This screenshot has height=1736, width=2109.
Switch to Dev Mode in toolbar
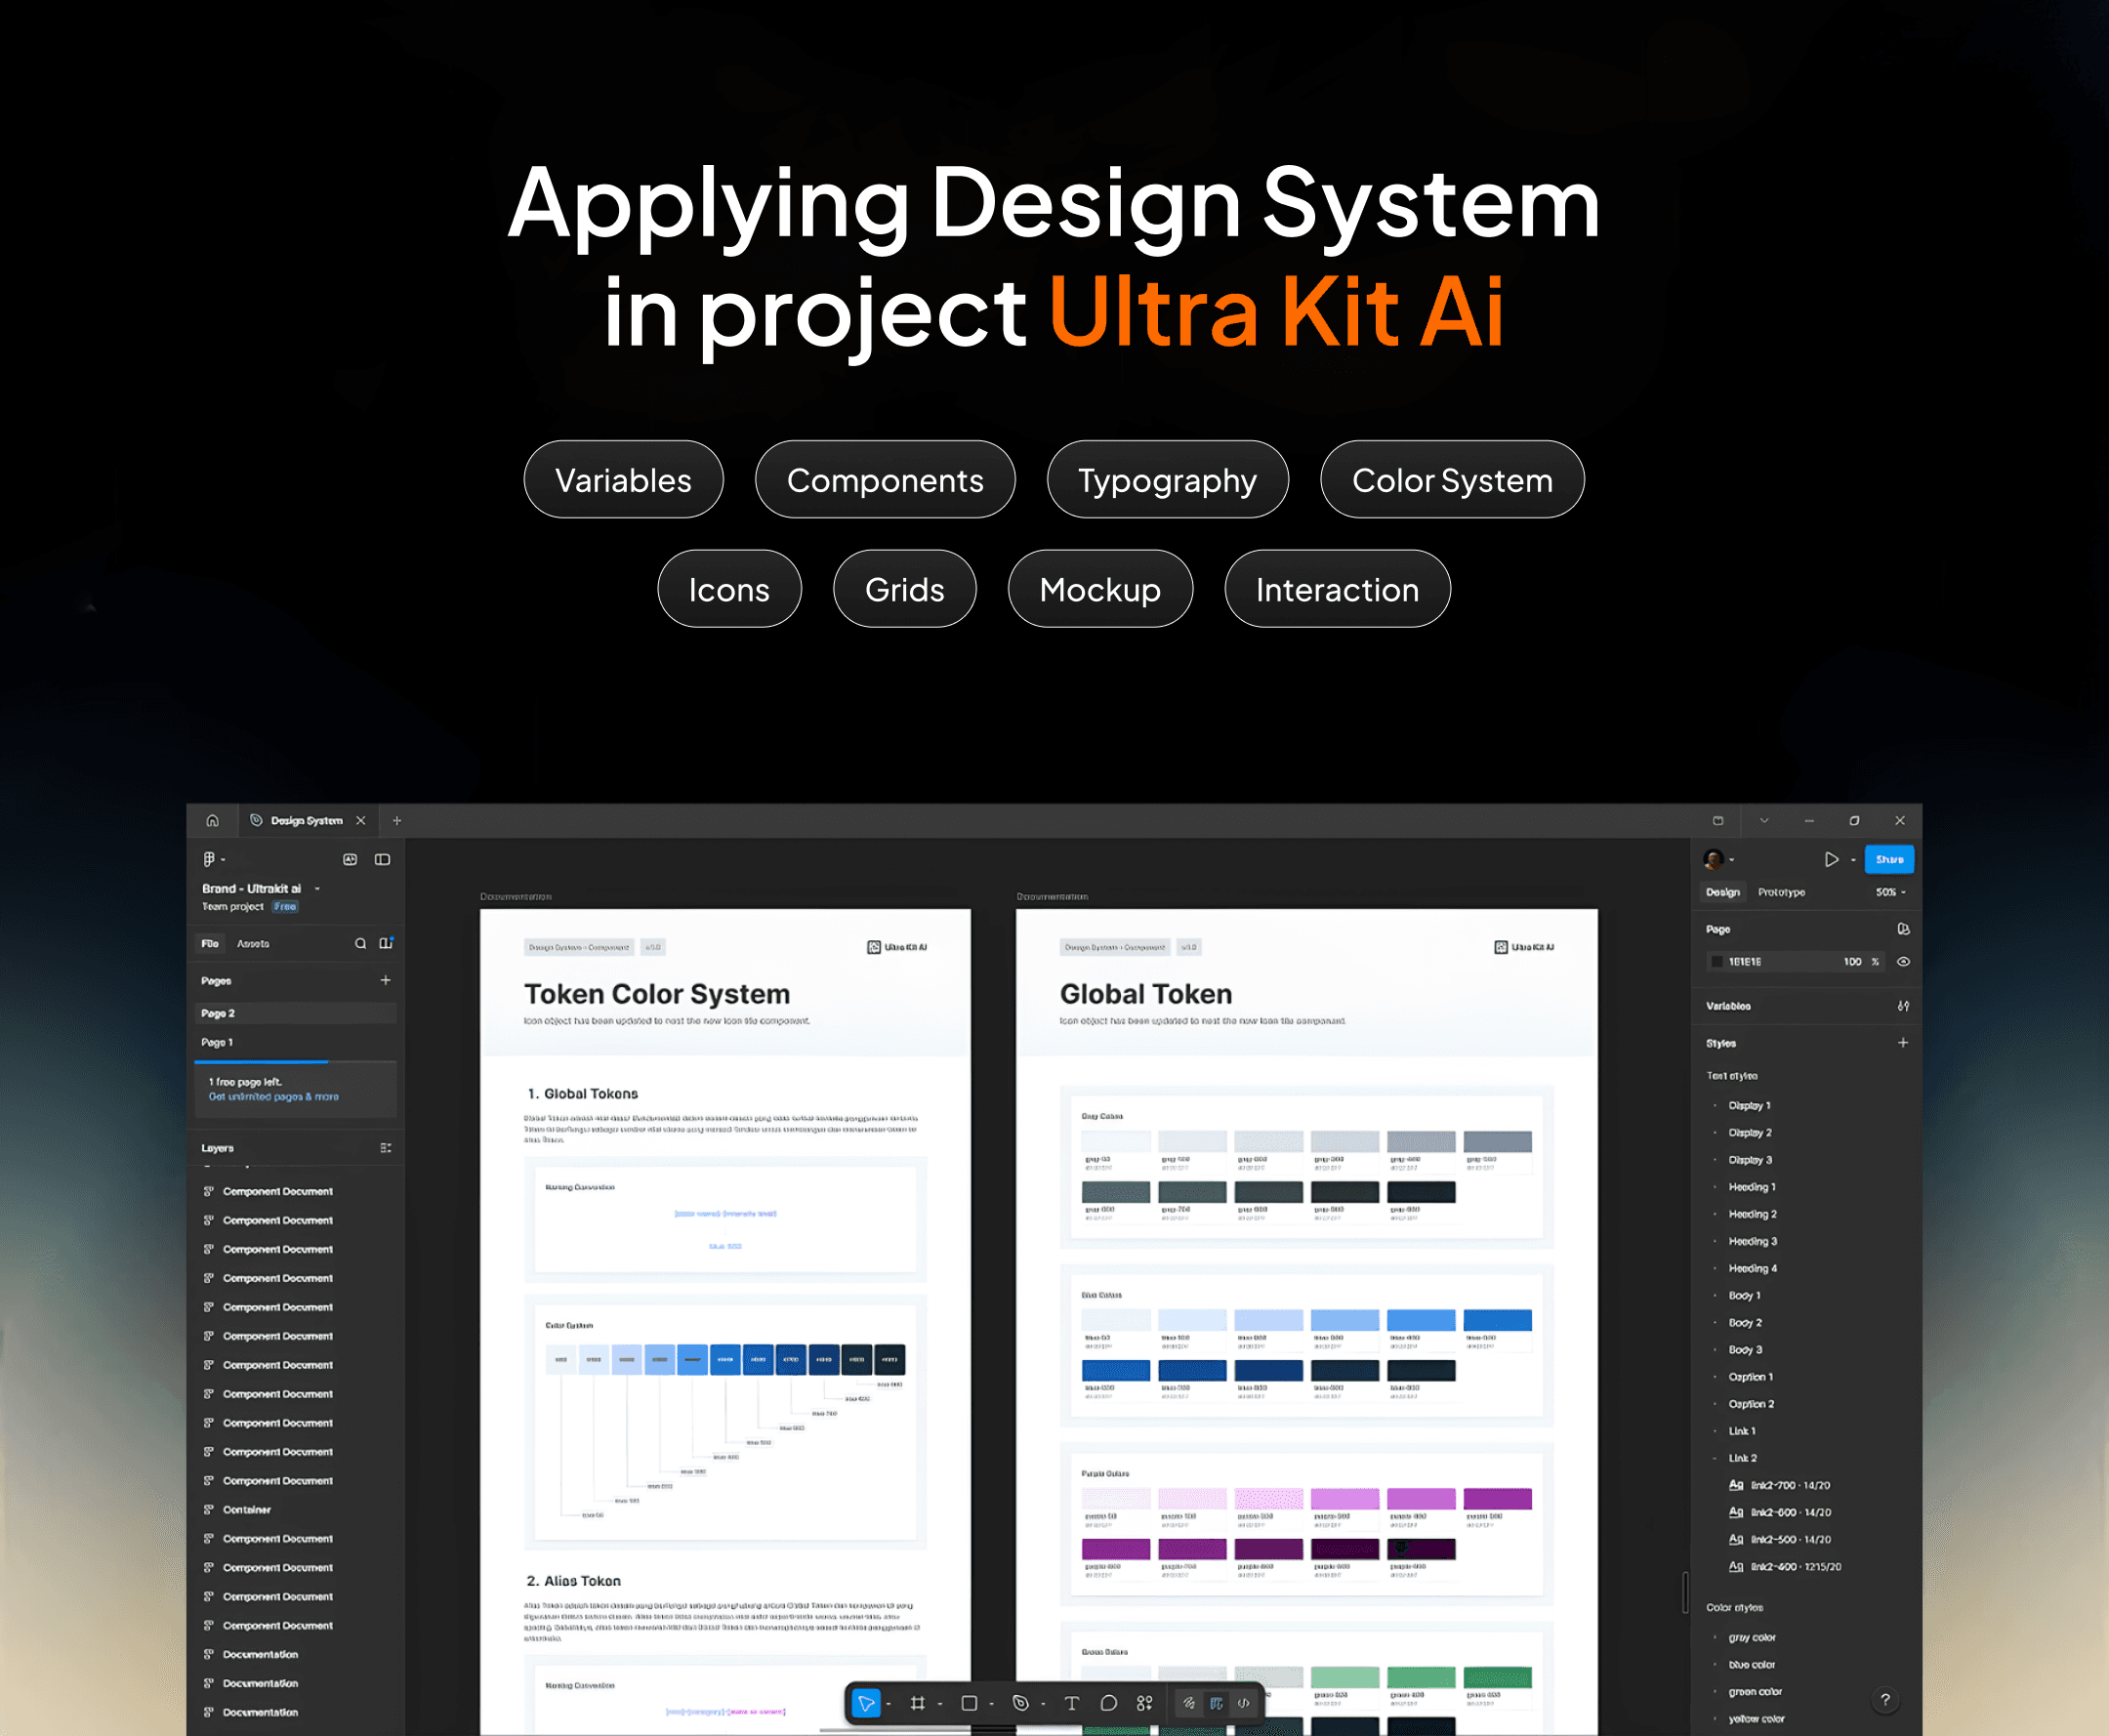click(x=1243, y=1702)
